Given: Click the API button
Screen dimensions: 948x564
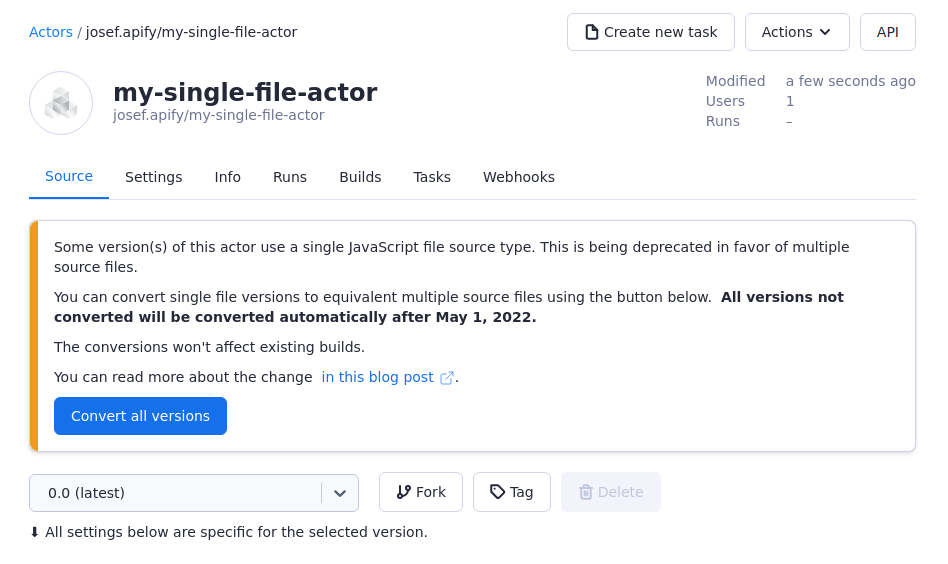Looking at the screenshot, I should (888, 32).
